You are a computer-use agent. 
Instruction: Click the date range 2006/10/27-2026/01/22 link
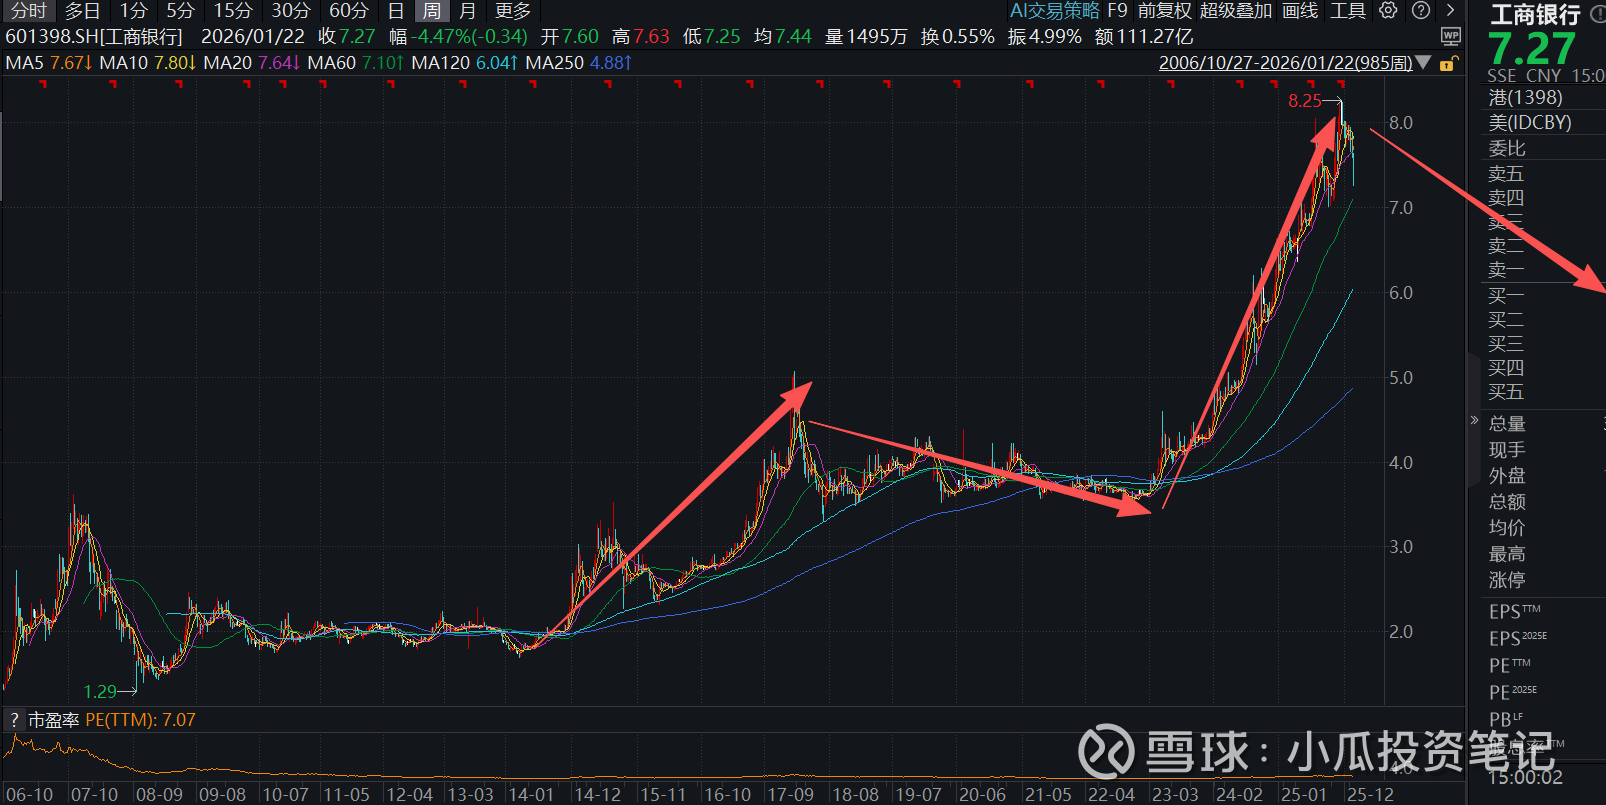1286,63
